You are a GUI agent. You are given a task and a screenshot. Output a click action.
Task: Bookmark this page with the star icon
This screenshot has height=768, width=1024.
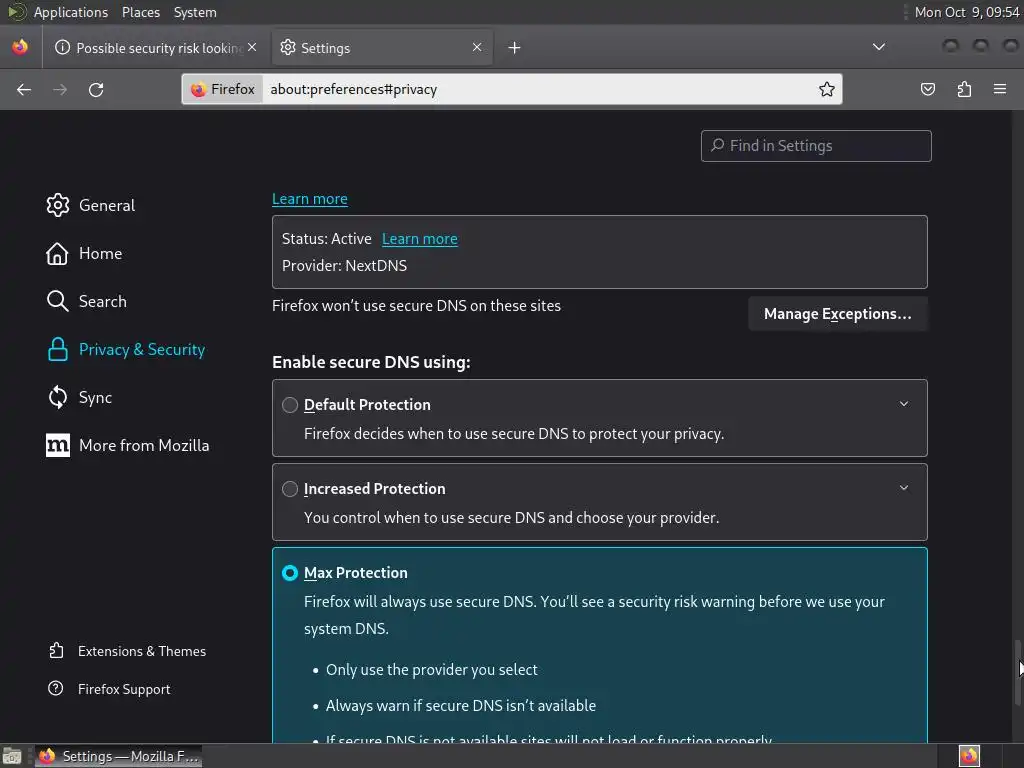coord(827,89)
